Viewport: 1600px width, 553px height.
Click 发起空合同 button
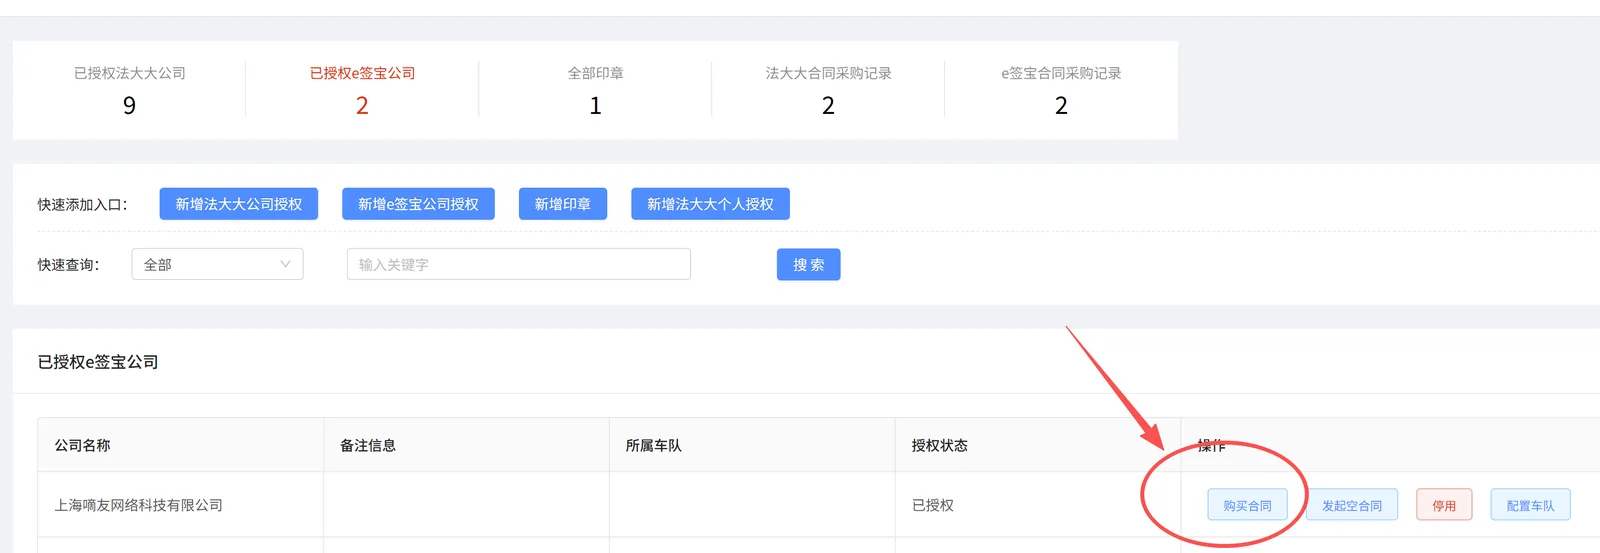click(x=1352, y=505)
